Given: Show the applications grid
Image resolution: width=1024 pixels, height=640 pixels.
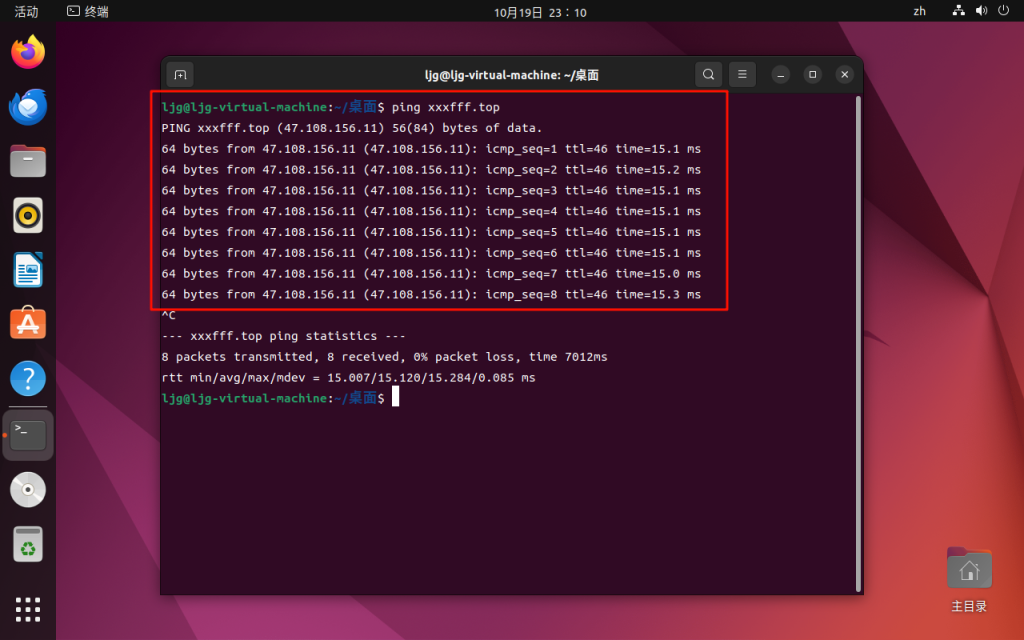Looking at the screenshot, I should 28,608.
